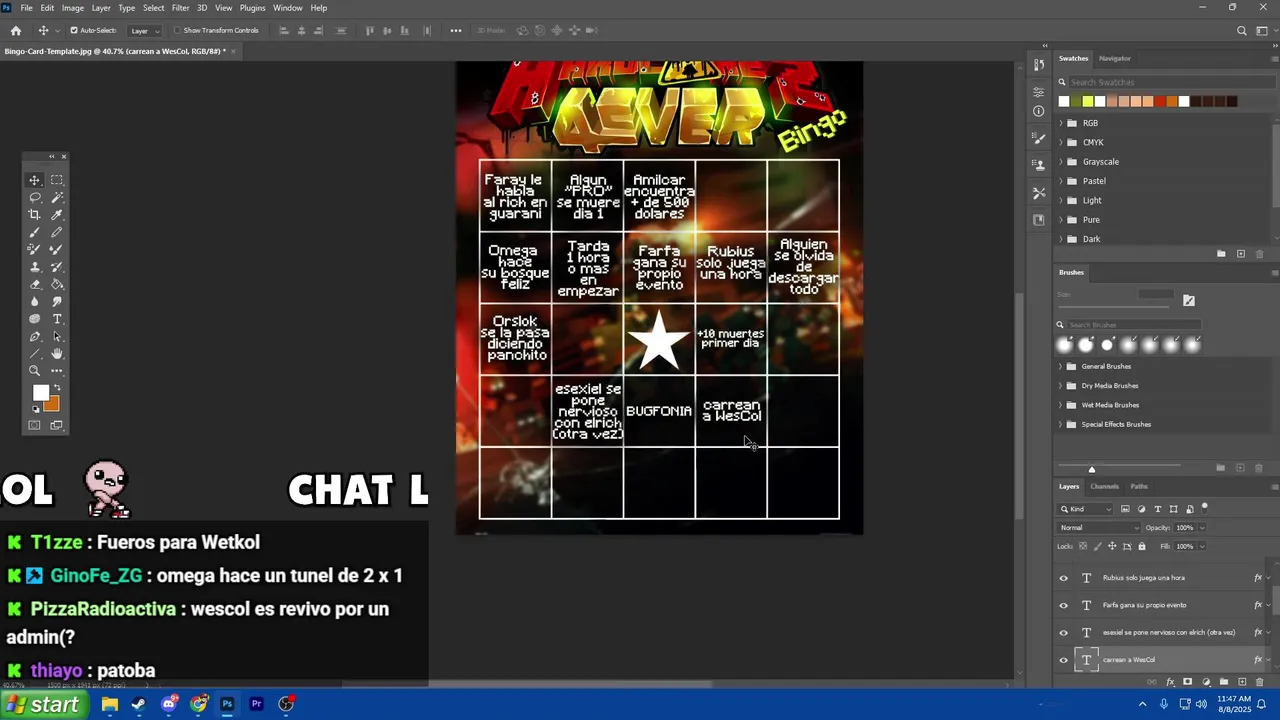This screenshot has height=720, width=1280.
Task: Open the Layer menu
Action: click(x=101, y=8)
